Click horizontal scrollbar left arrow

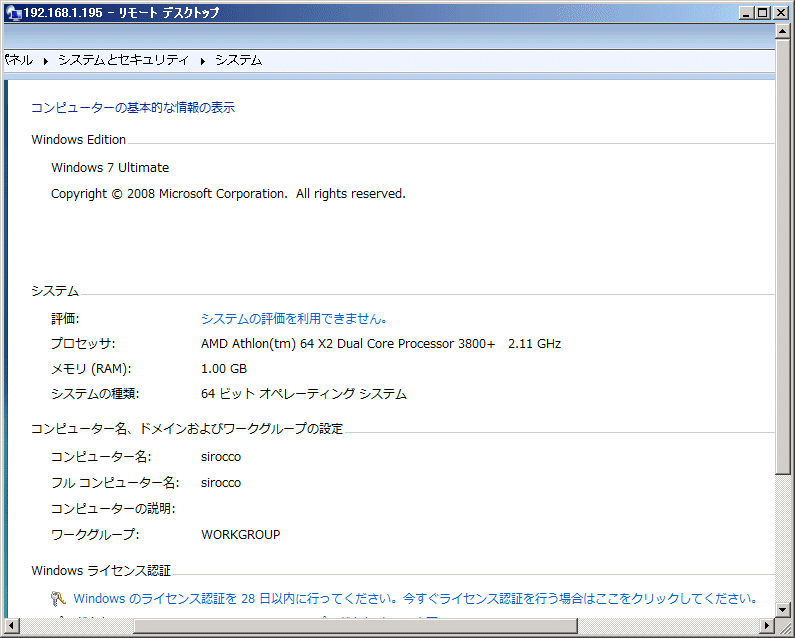pyautogui.click(x=11, y=625)
